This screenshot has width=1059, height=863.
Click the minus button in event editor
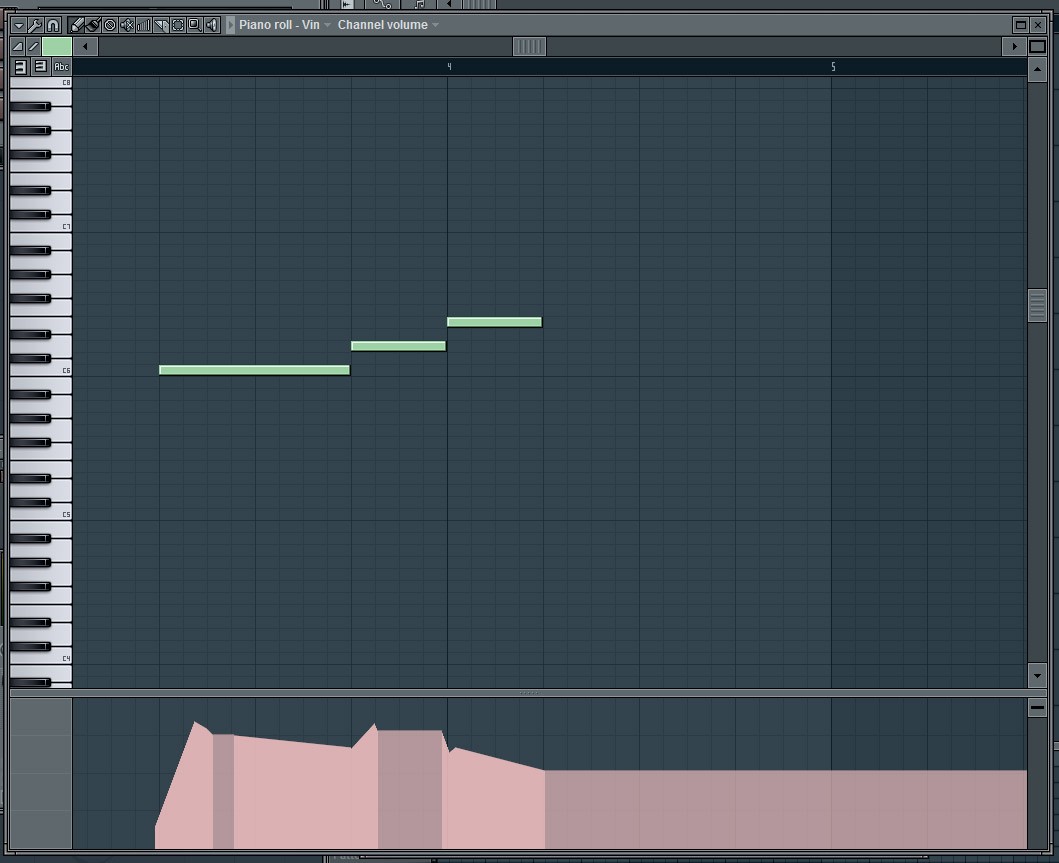point(1037,708)
